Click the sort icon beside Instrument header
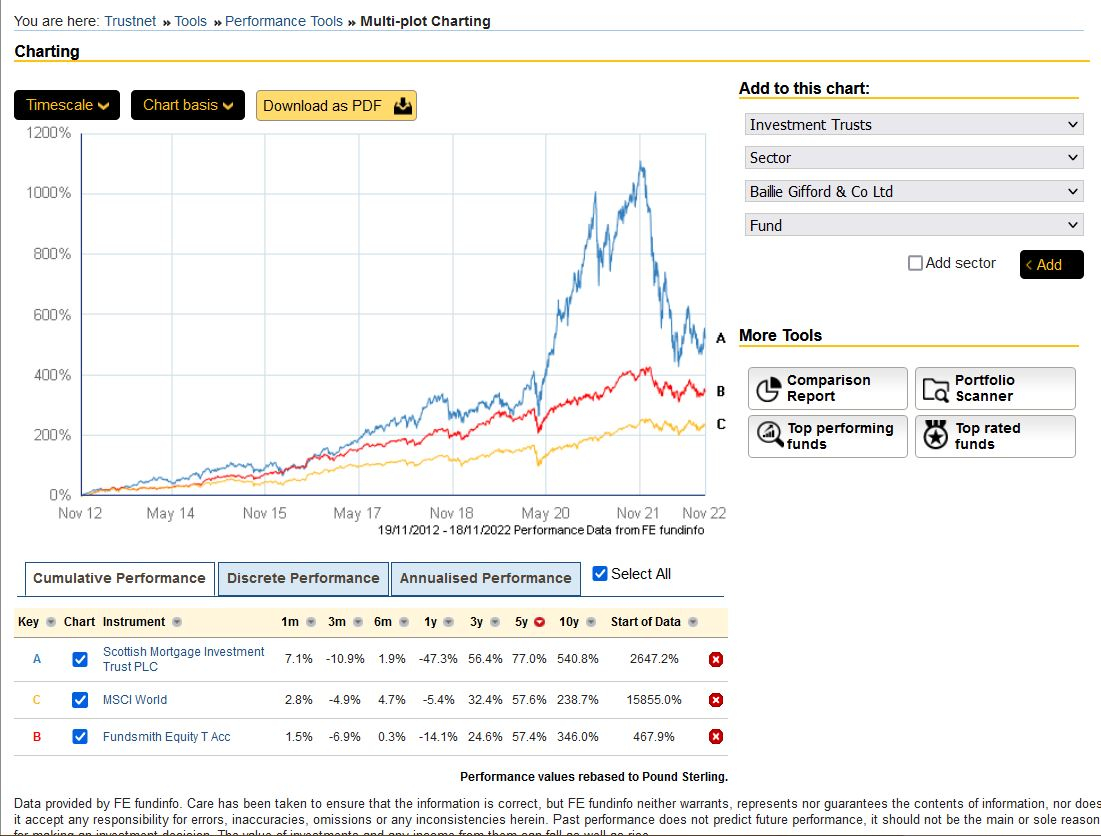This screenshot has width=1101, height=836. point(177,622)
